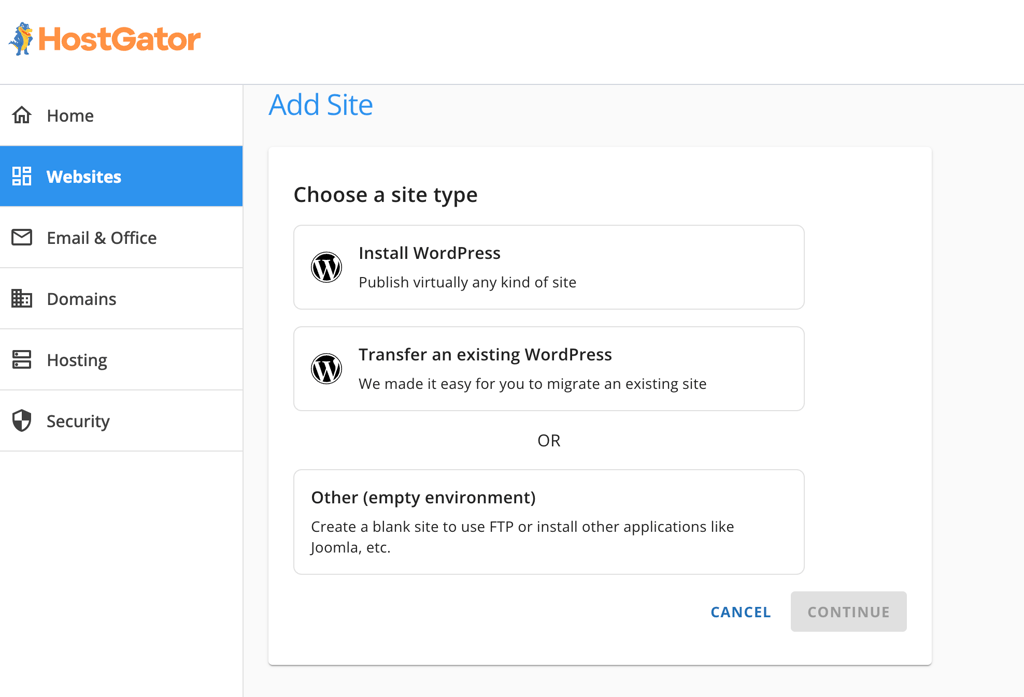Viewport: 1024px width, 697px height.
Task: Click 'We made it easy for you to migrate' text
Action: click(x=532, y=383)
